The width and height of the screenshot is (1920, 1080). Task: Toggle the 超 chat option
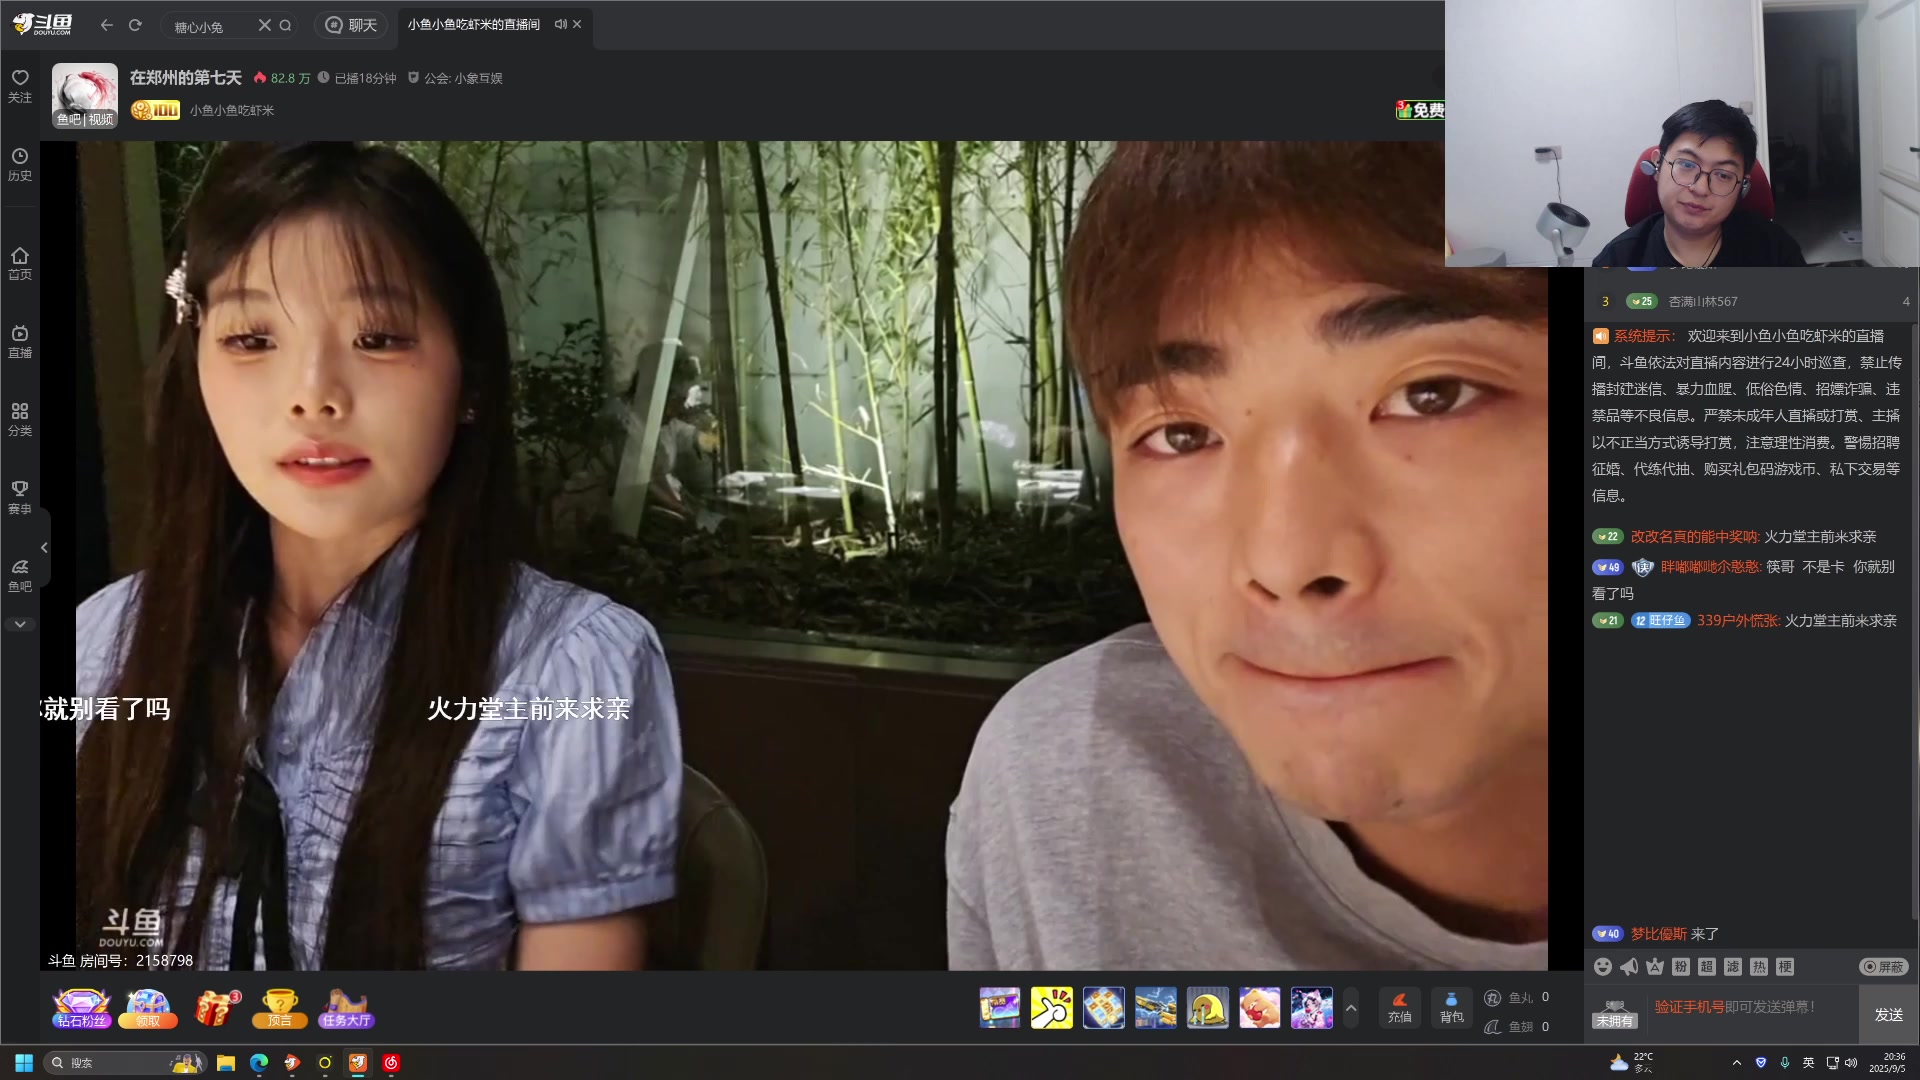[x=1707, y=966]
